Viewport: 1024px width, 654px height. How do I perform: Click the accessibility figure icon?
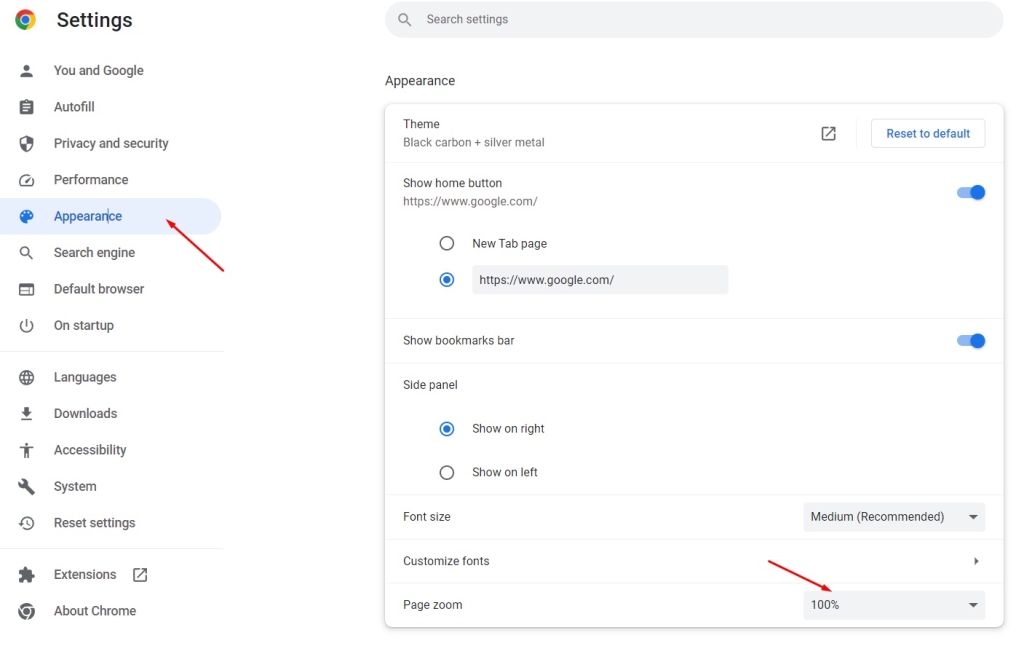coord(26,450)
